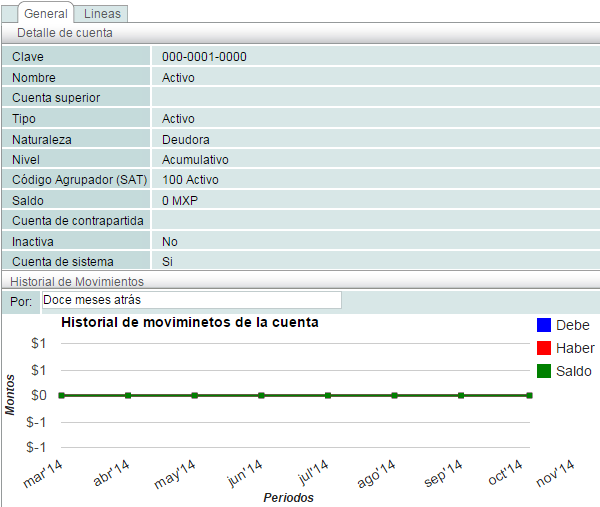The image size is (600, 507).
Task: Click the Nombre row value Activo
Action: click(178, 77)
